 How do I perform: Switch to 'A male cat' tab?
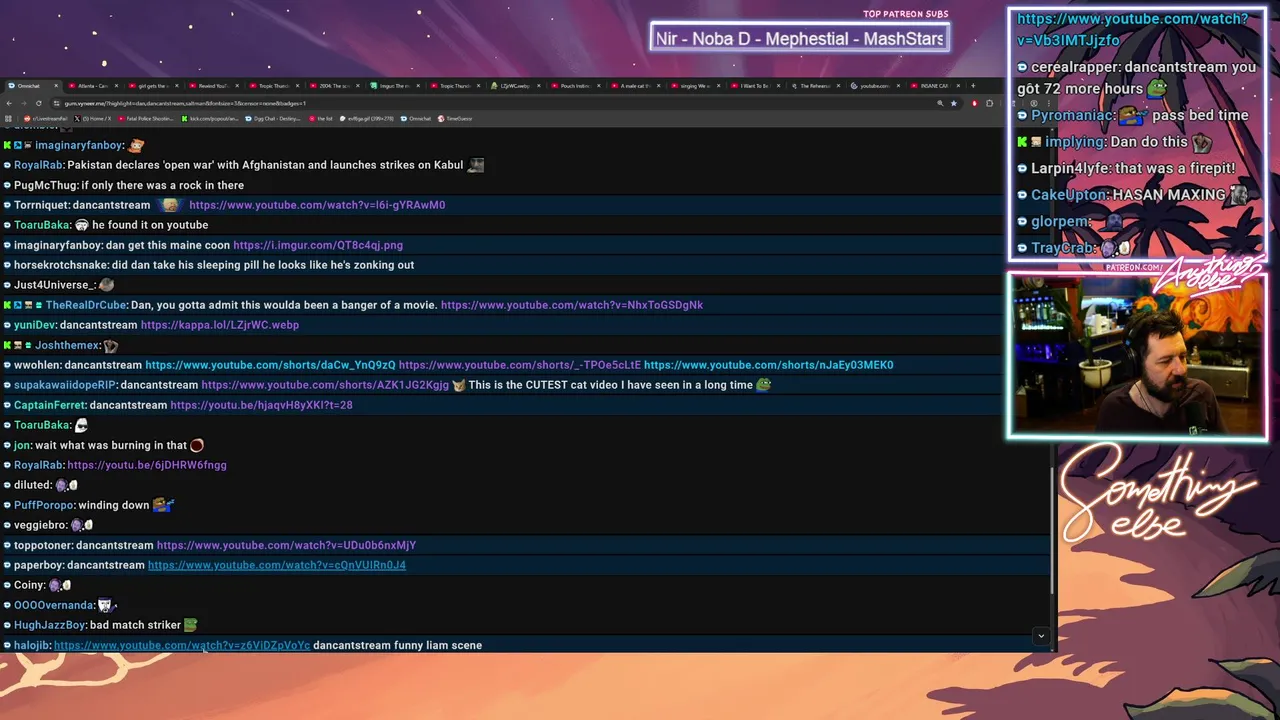634,86
